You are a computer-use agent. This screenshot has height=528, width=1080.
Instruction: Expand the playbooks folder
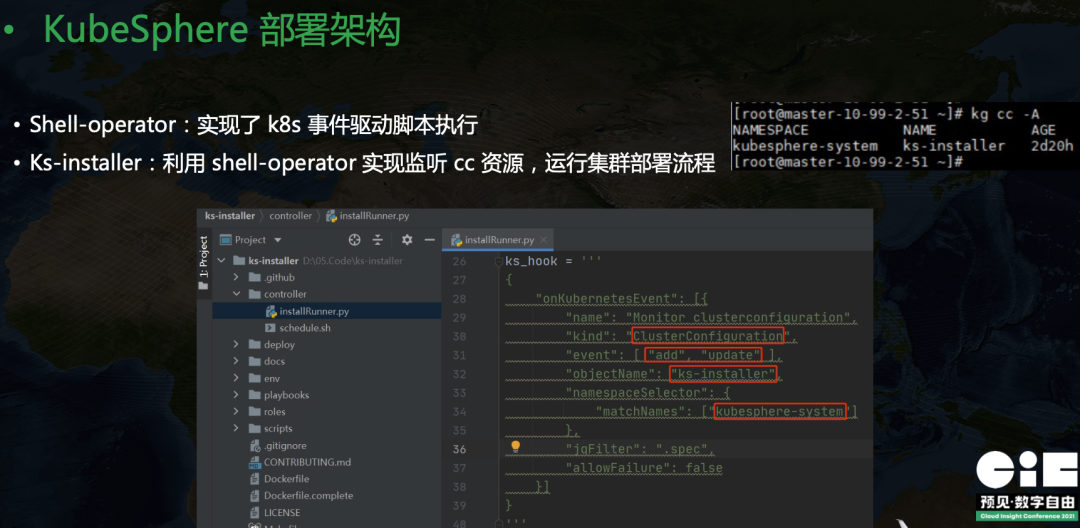coord(236,394)
